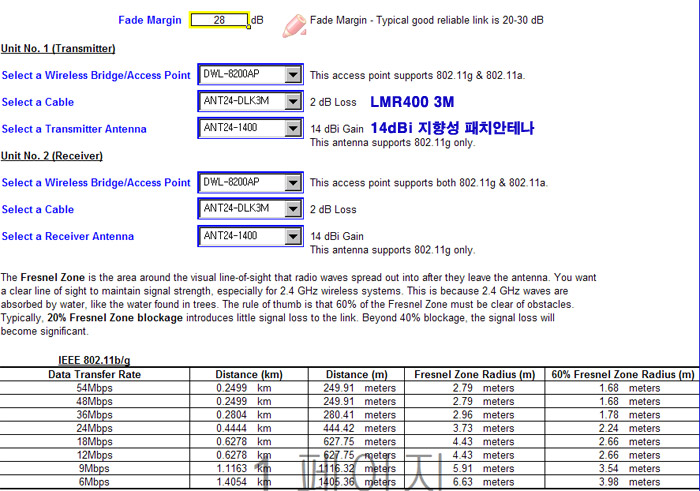Select the Data Transfer Rate column header
Image resolution: width=700 pixels, height=491 pixels.
(x=95, y=374)
